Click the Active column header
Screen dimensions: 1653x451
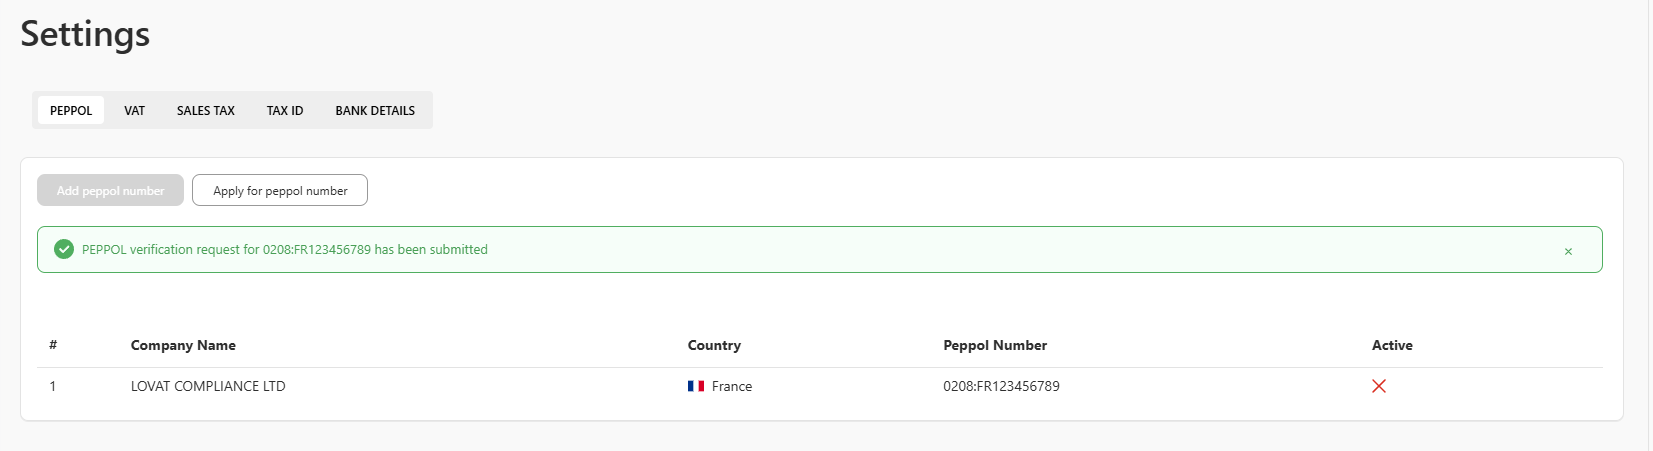coord(1392,345)
